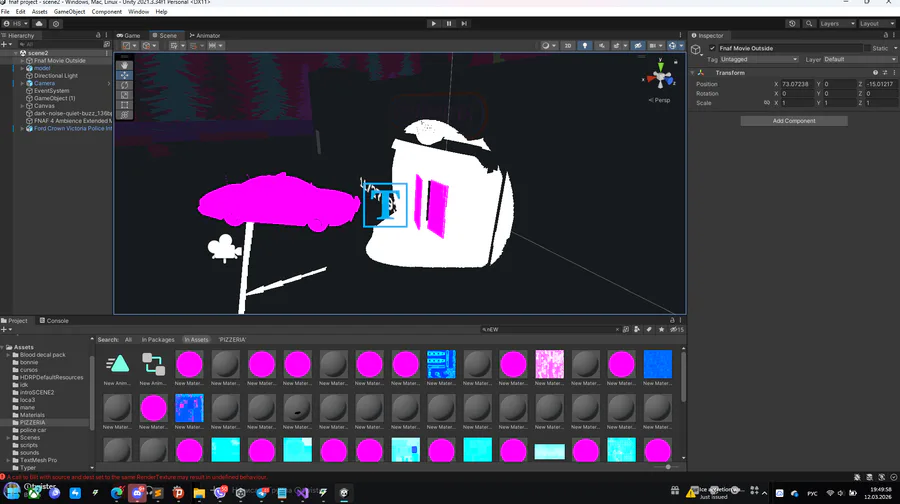The image size is (900, 504).
Task: Toggle the scene gizmo rotation lock
Action: 676,61
